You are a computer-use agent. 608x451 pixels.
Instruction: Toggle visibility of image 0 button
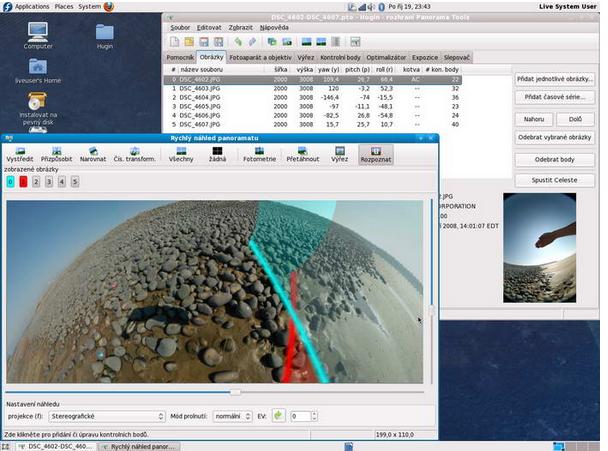[x=10, y=181]
